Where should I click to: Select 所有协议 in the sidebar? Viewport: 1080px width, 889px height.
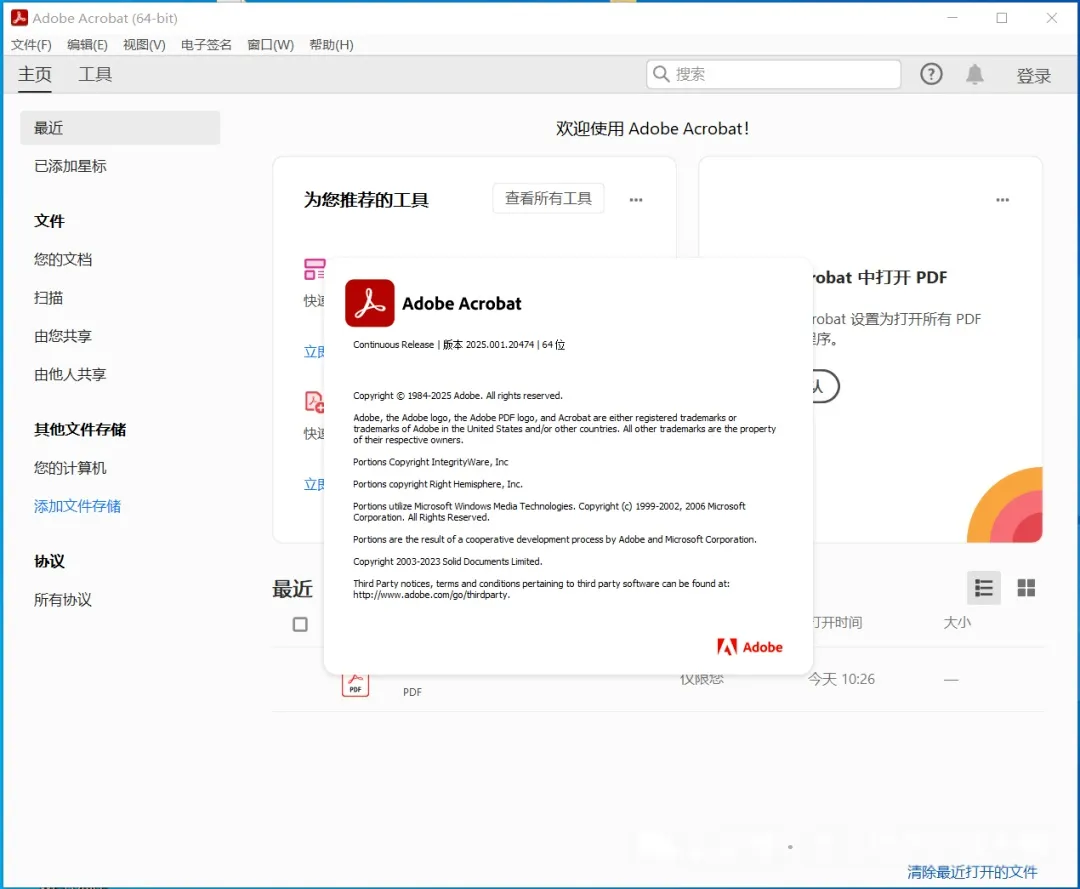pos(63,600)
